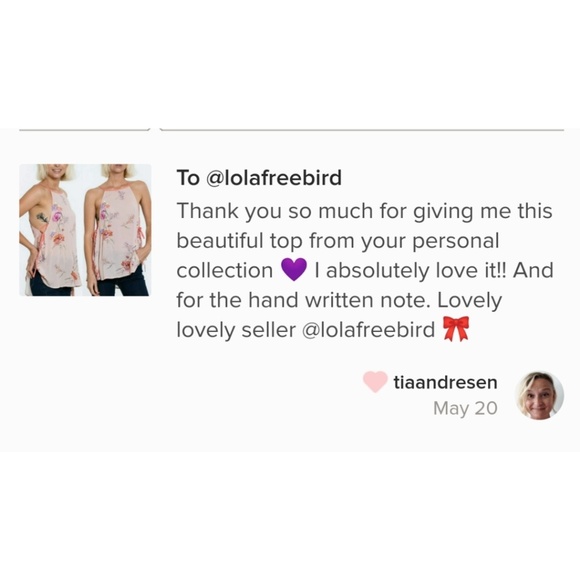This screenshot has width=580, height=579.
Task: Click the words 'lovely seller' in the note
Action: [x=236, y=330]
